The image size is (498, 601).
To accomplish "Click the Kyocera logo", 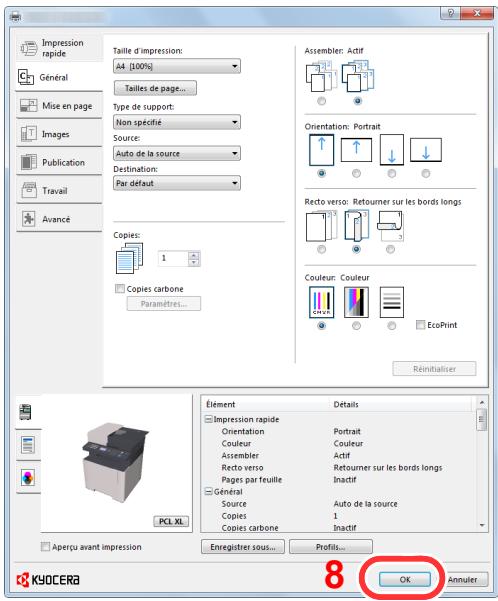I will click(48, 580).
